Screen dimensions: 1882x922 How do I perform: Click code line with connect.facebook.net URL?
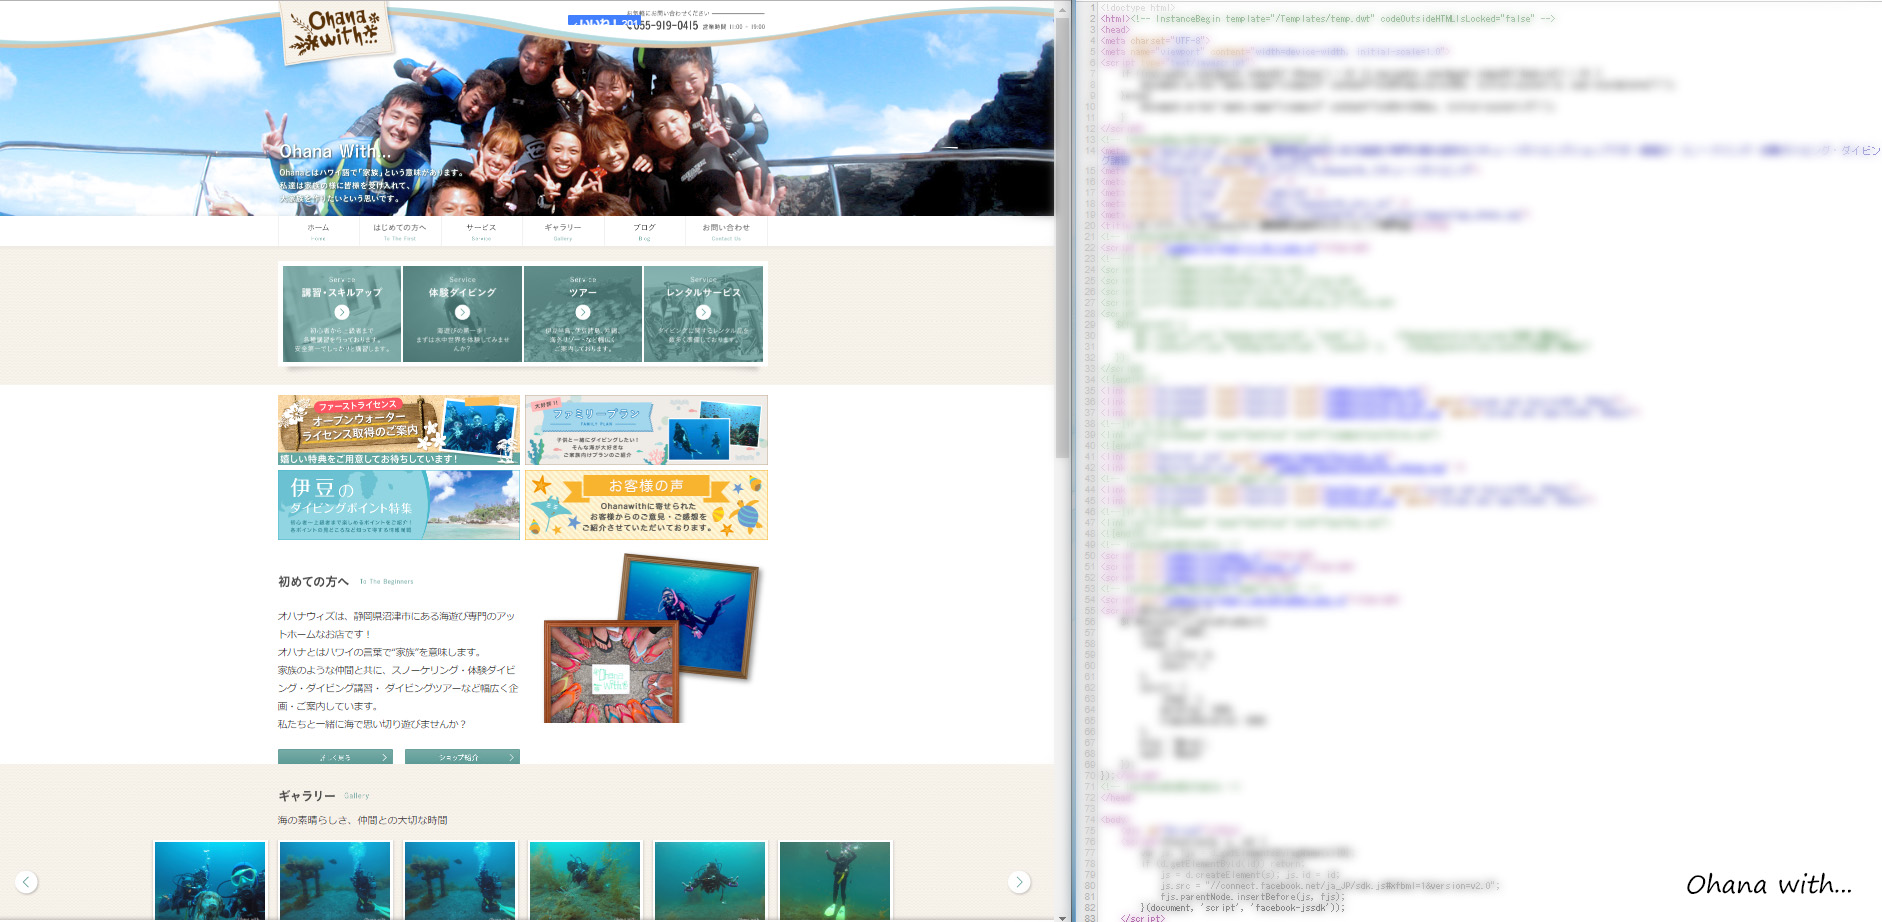click(1330, 886)
